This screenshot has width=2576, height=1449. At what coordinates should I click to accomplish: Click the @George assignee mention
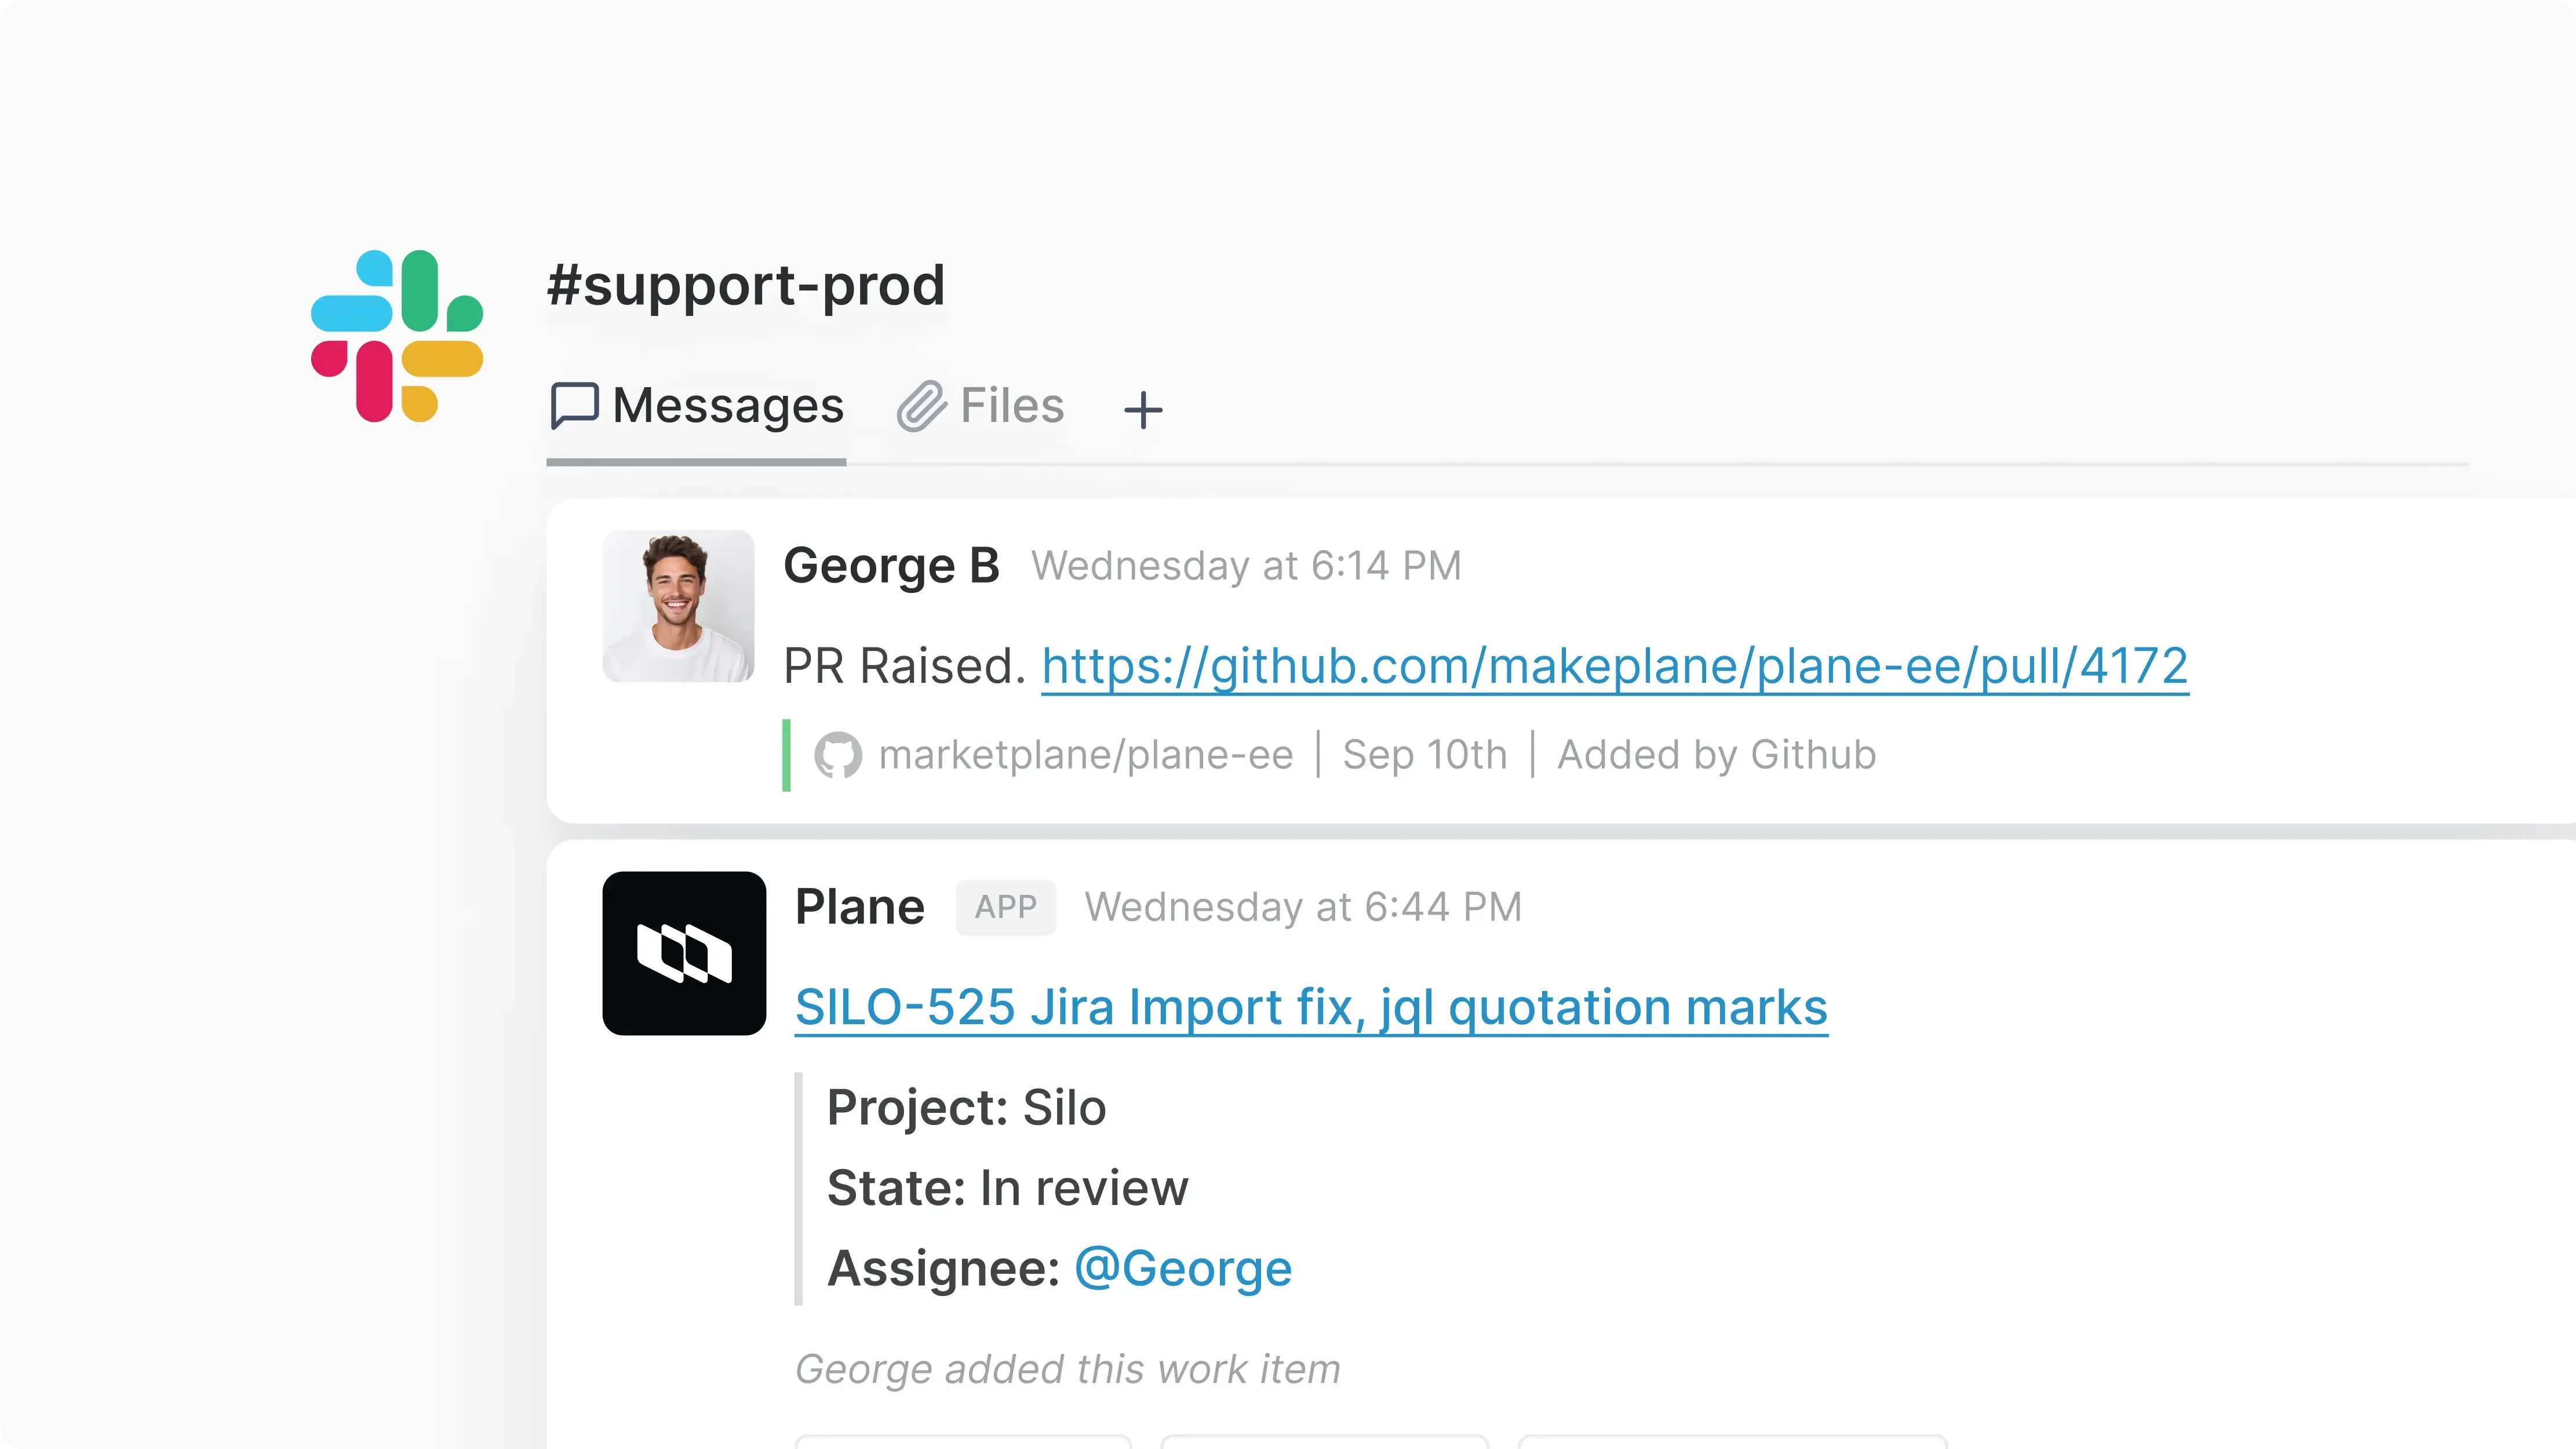point(1182,1267)
